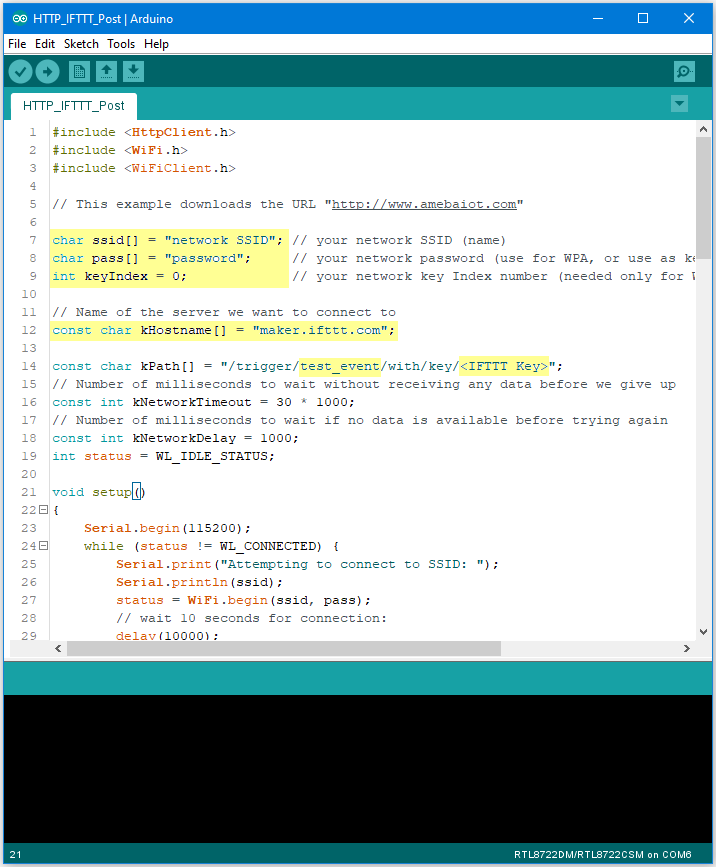Open the Sketch menu
The height and width of the screenshot is (867, 716).
(x=81, y=44)
